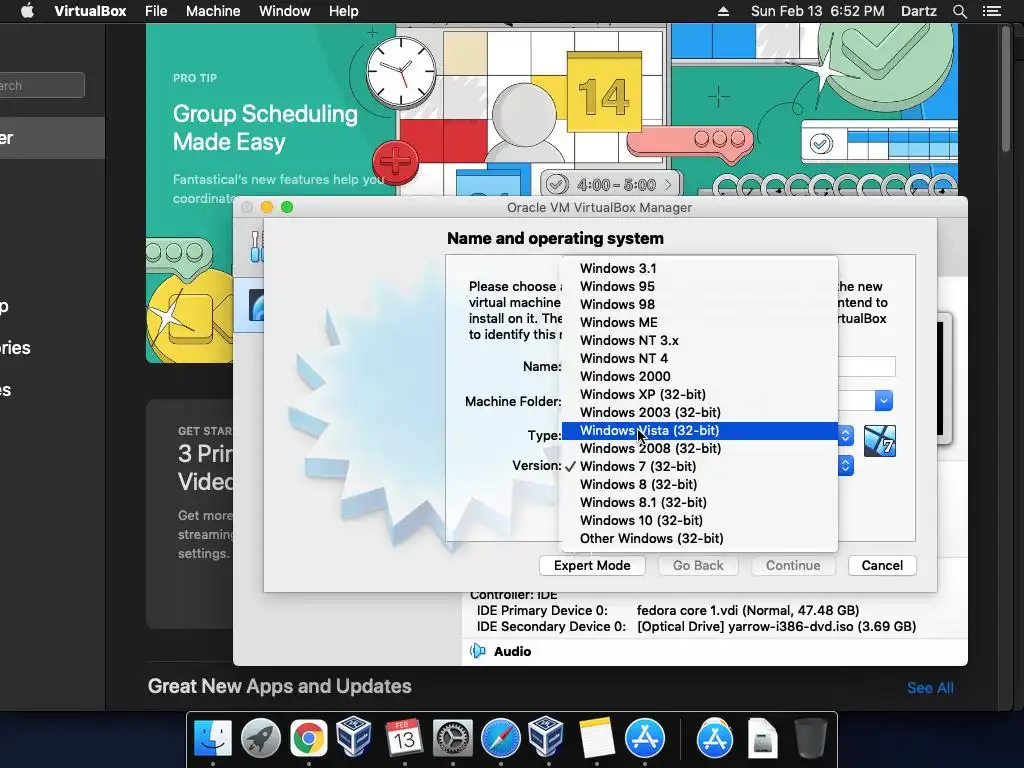Open Version selector stepper arrows
This screenshot has height=768, width=1024.
click(x=846, y=466)
